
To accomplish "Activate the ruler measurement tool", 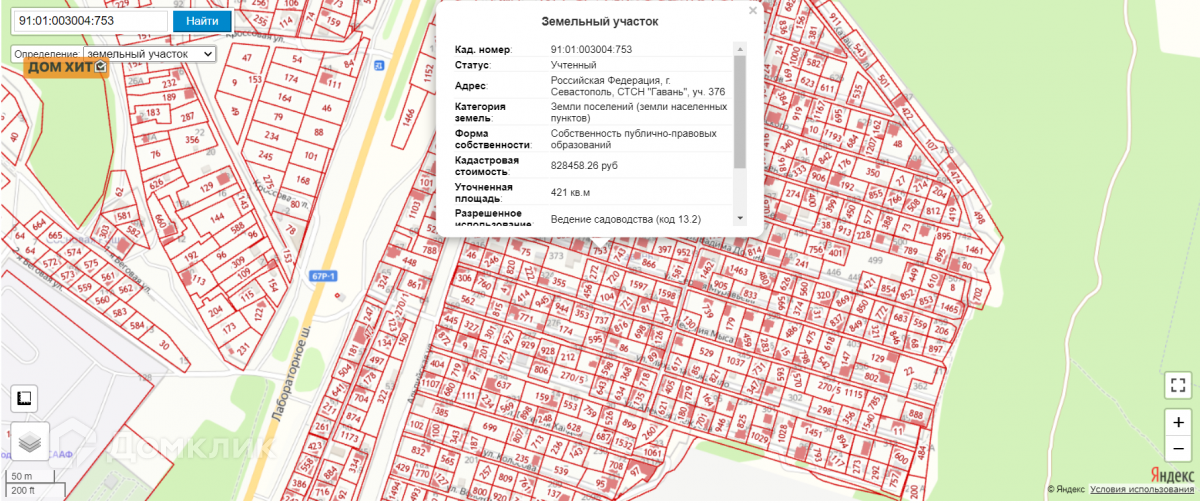I will [25, 399].
